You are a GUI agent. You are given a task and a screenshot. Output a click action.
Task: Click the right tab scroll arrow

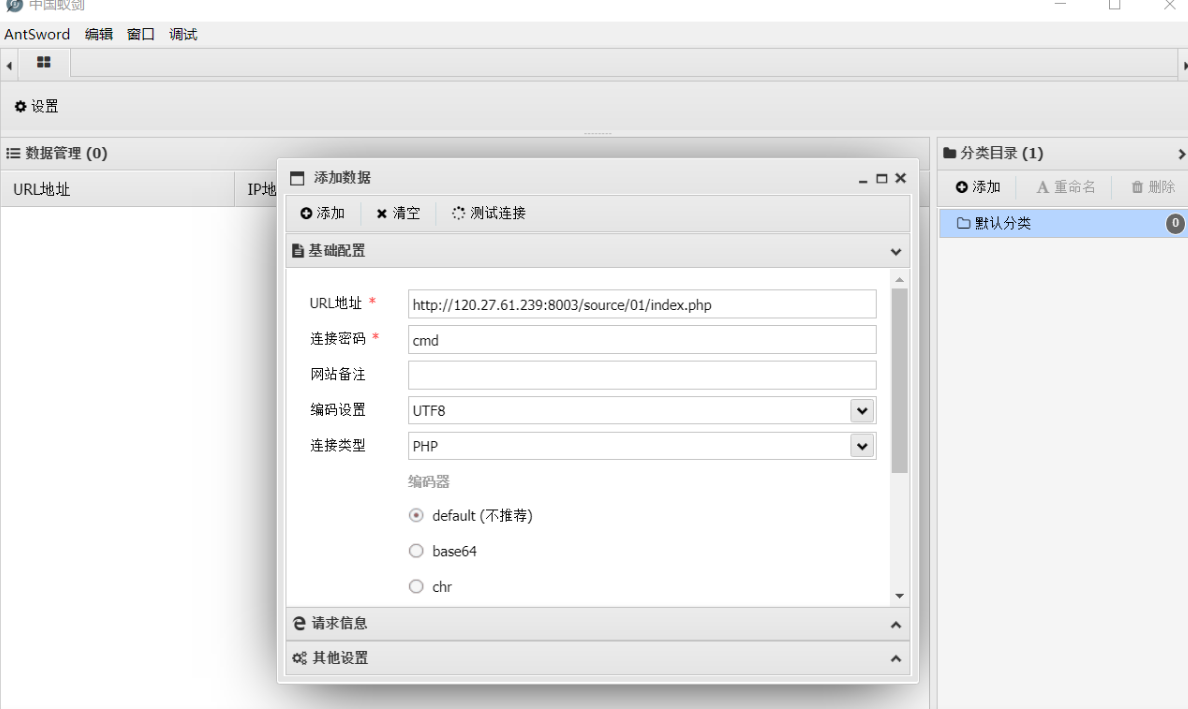pos(1183,66)
